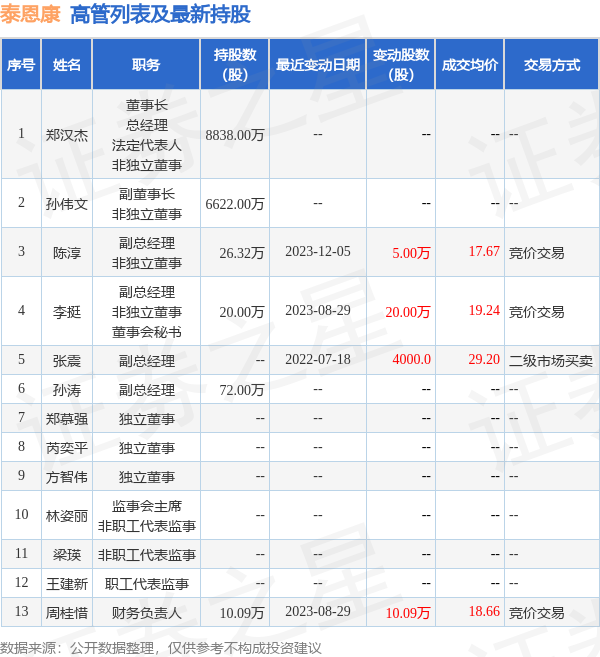Click row number 10
The height and width of the screenshot is (657, 600).
click(21, 515)
